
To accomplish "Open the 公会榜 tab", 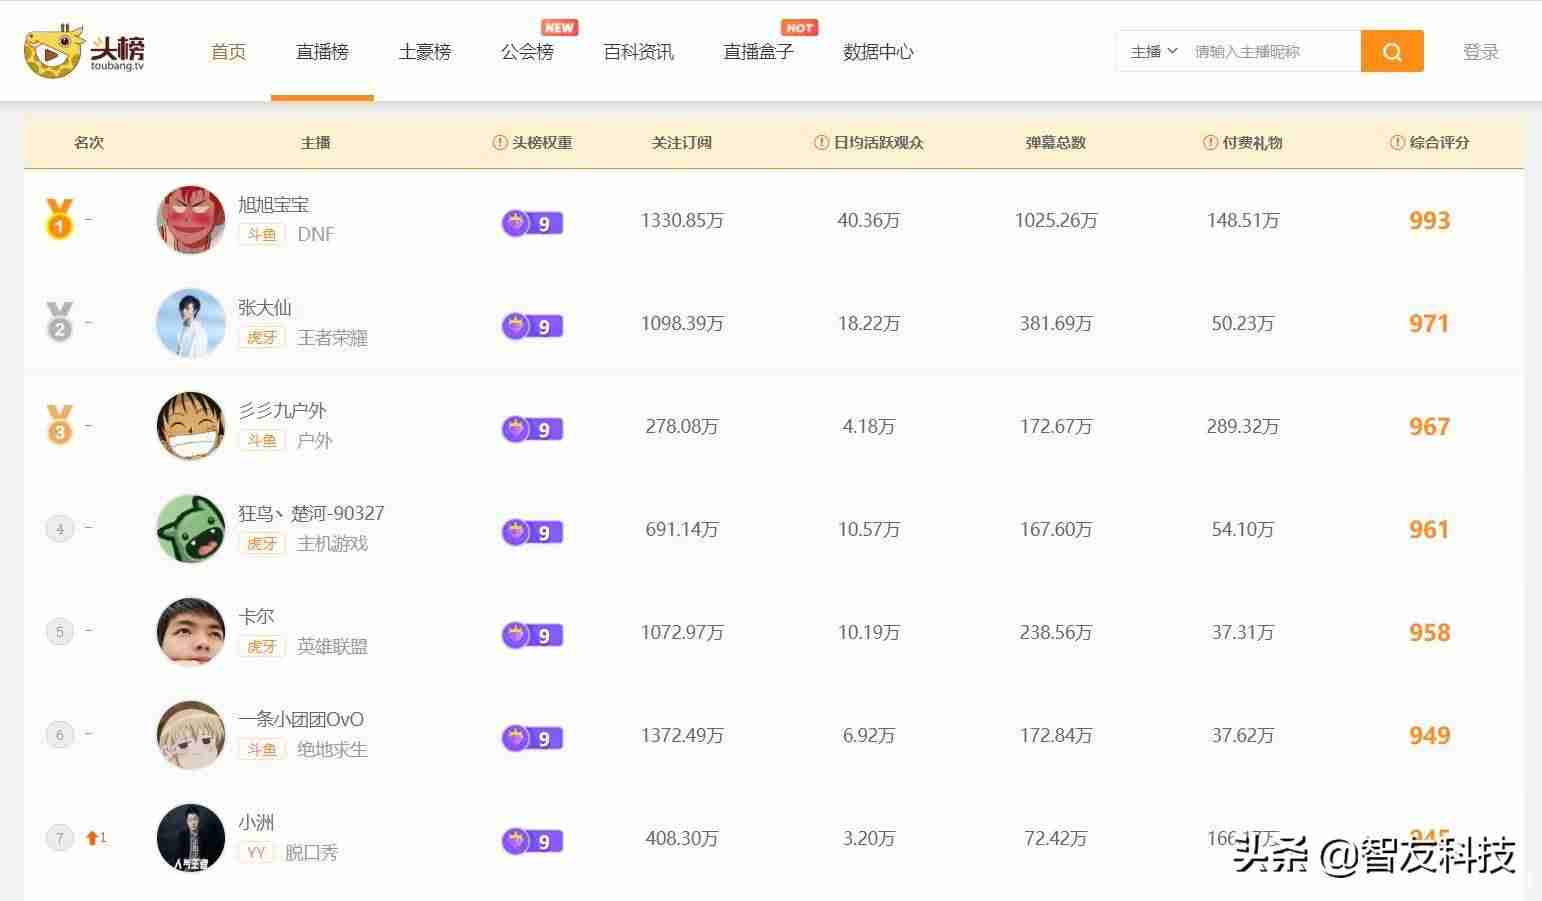I will pyautogui.click(x=527, y=52).
